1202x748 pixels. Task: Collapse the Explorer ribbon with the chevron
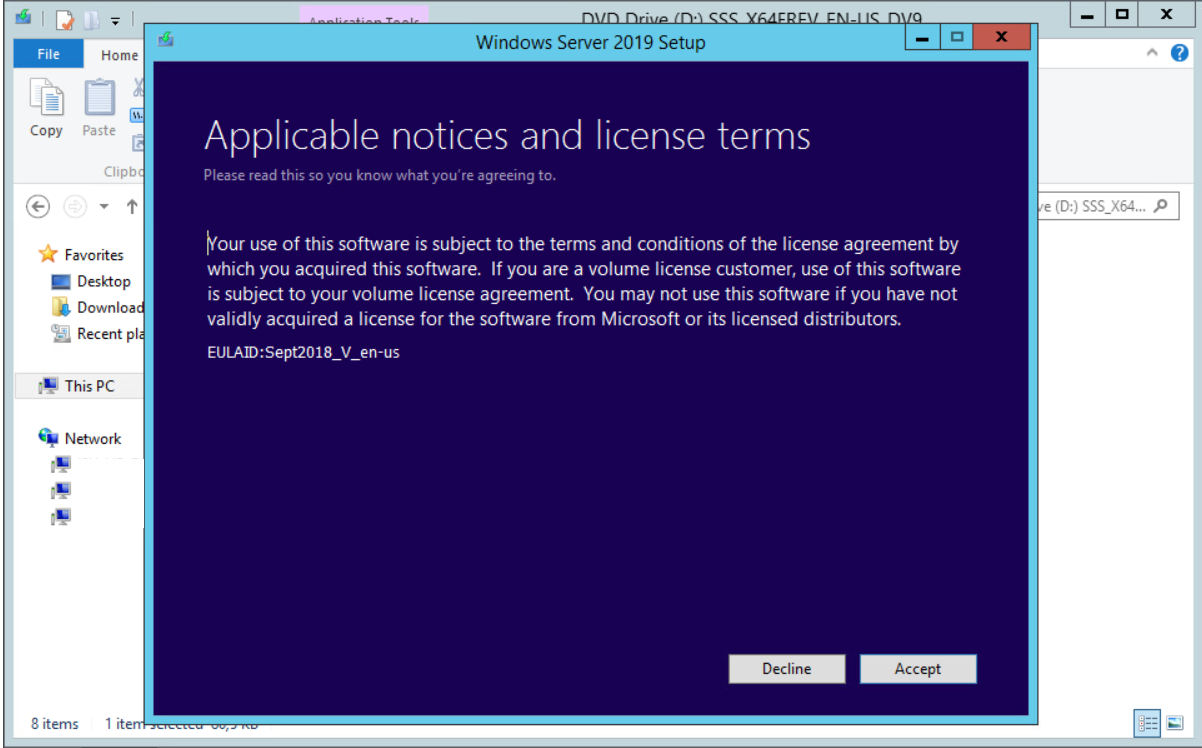point(1153,53)
